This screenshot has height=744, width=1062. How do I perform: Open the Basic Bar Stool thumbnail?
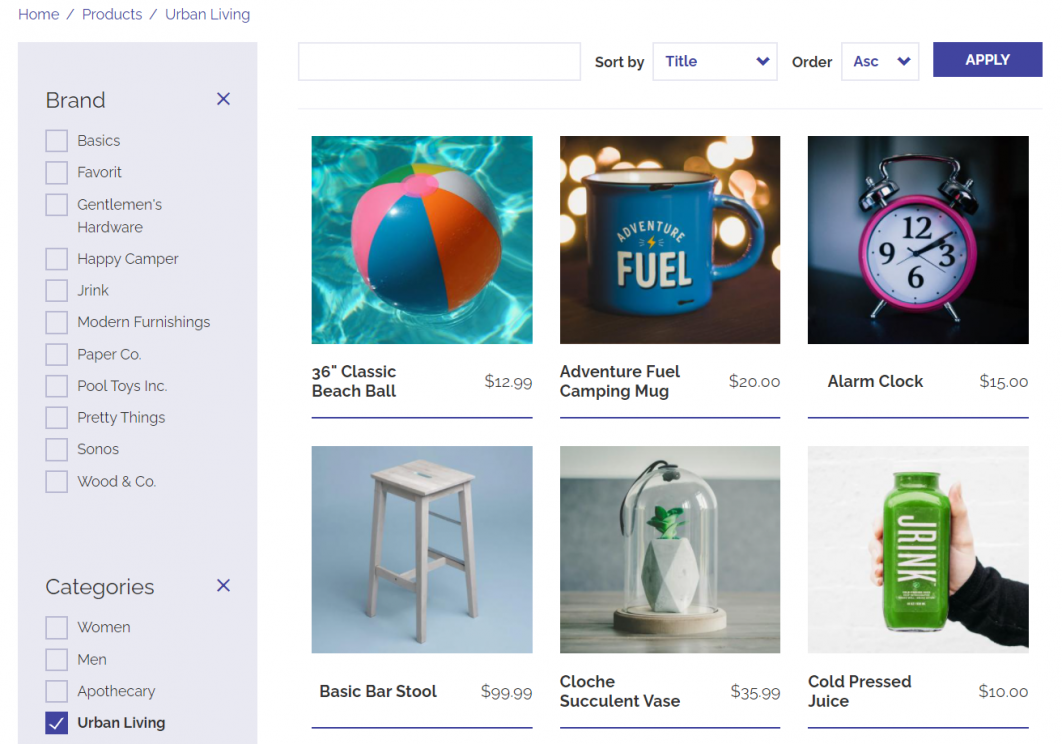(421, 549)
